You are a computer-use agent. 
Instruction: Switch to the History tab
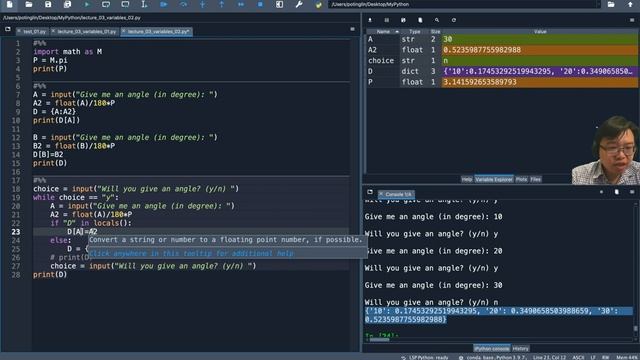(x=520, y=349)
